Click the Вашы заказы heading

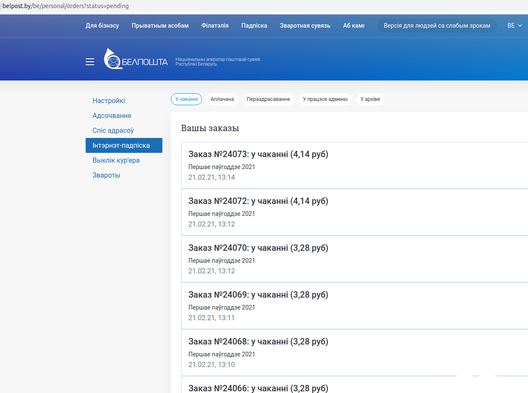(210, 128)
